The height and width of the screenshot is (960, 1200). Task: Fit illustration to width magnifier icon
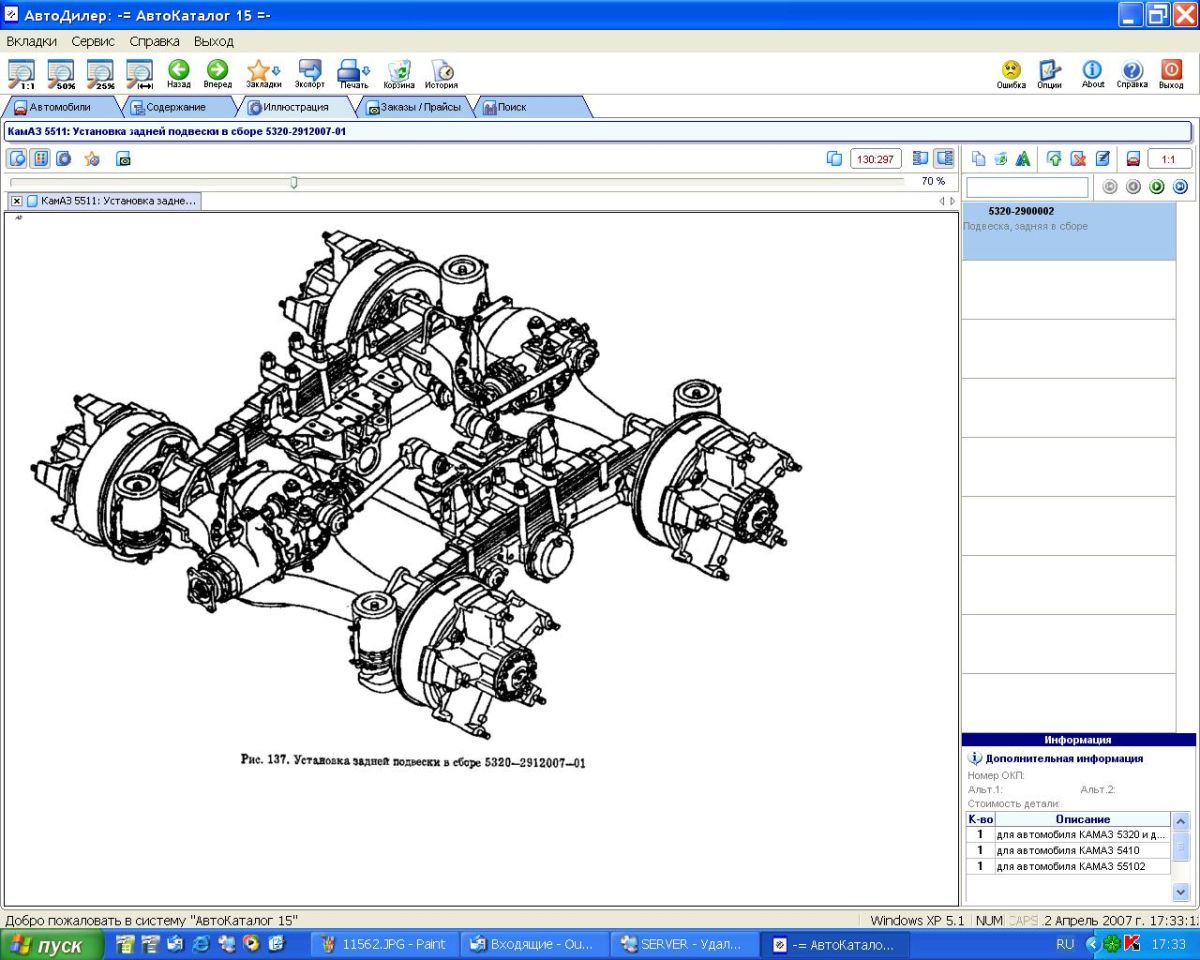pos(140,73)
